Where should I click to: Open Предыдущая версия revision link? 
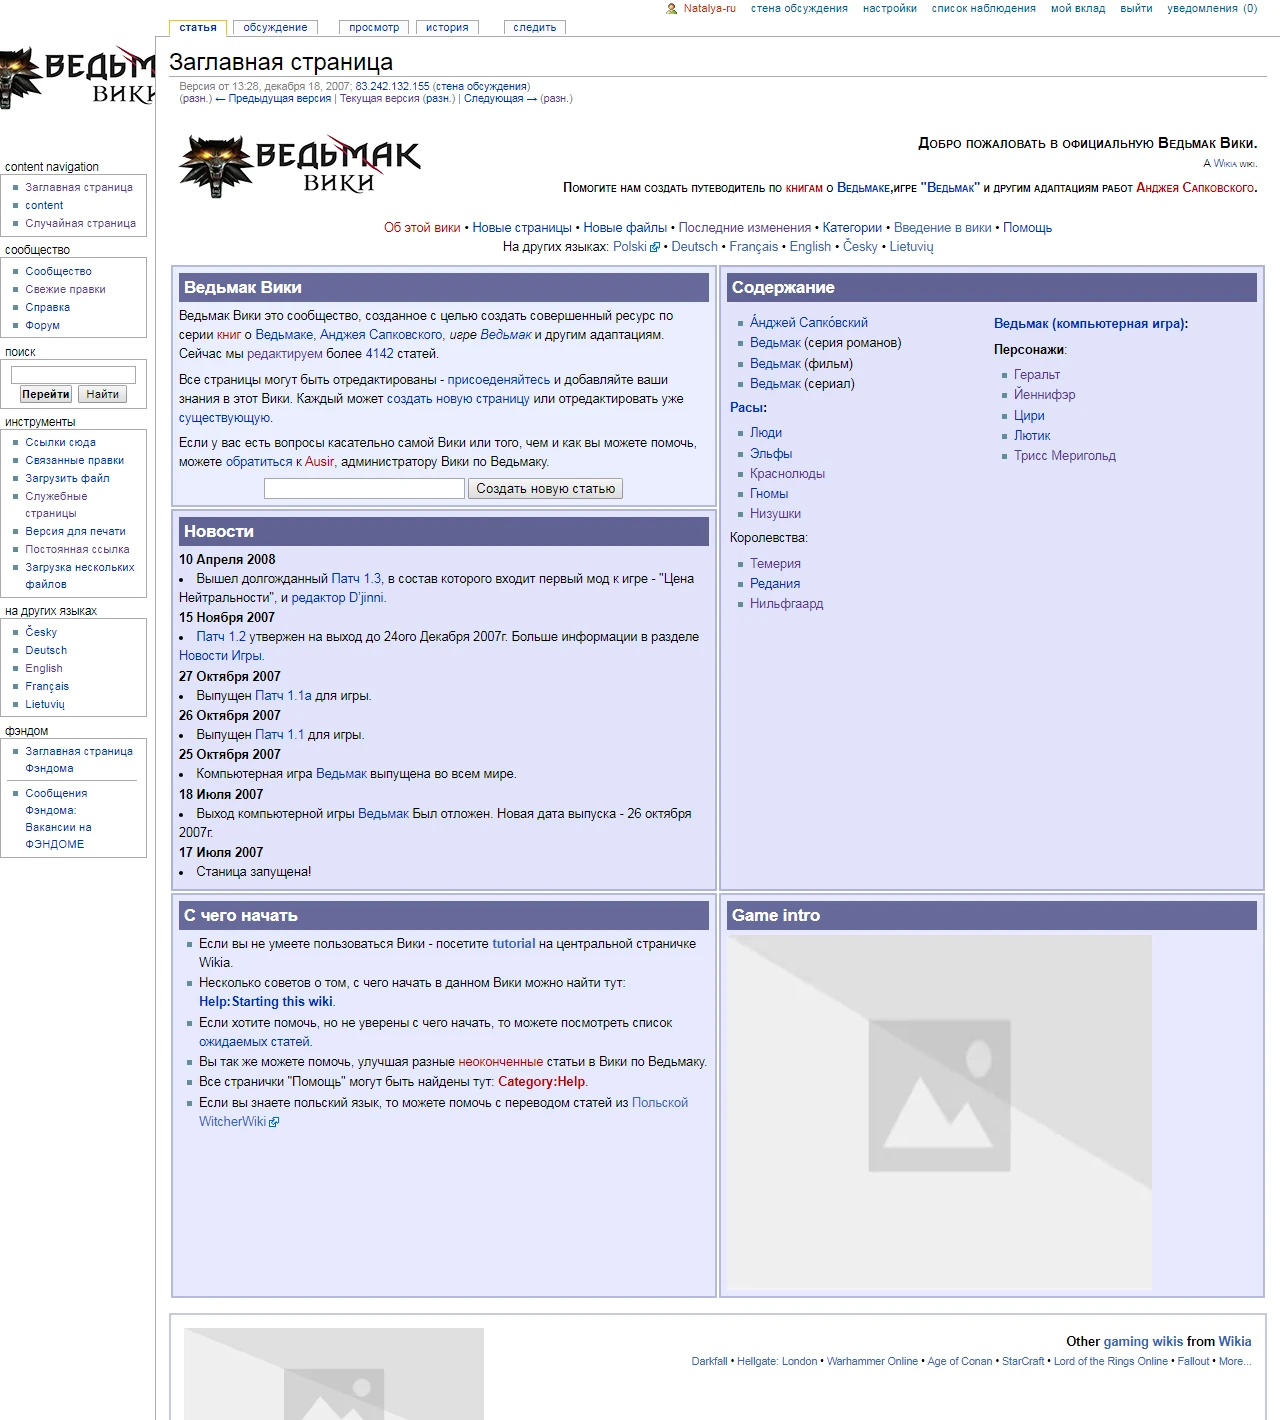(x=280, y=99)
